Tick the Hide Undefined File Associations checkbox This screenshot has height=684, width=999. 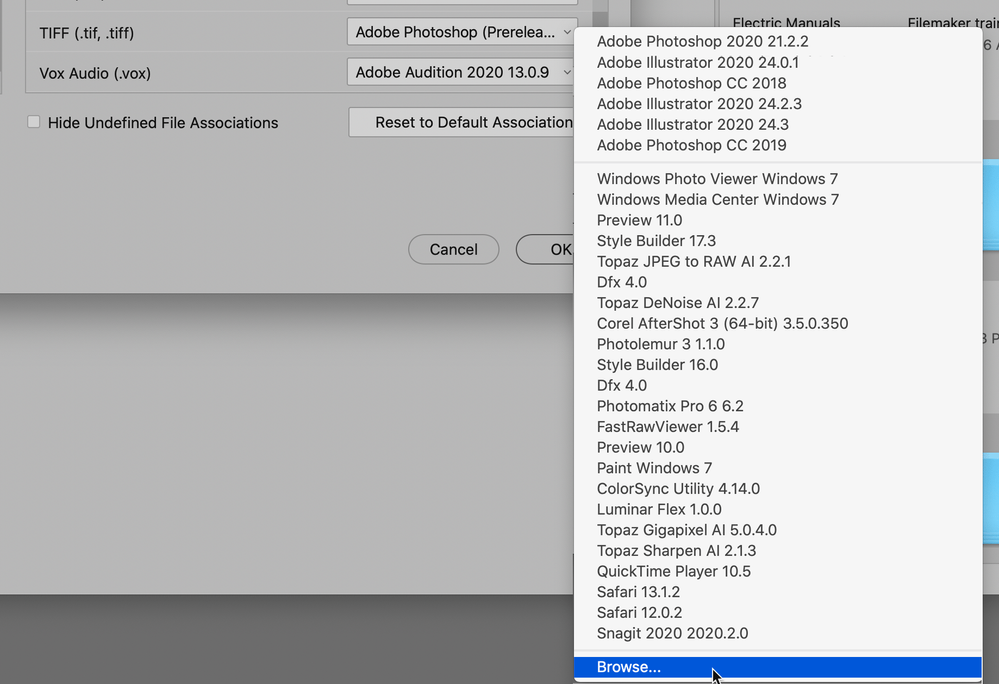tap(34, 122)
